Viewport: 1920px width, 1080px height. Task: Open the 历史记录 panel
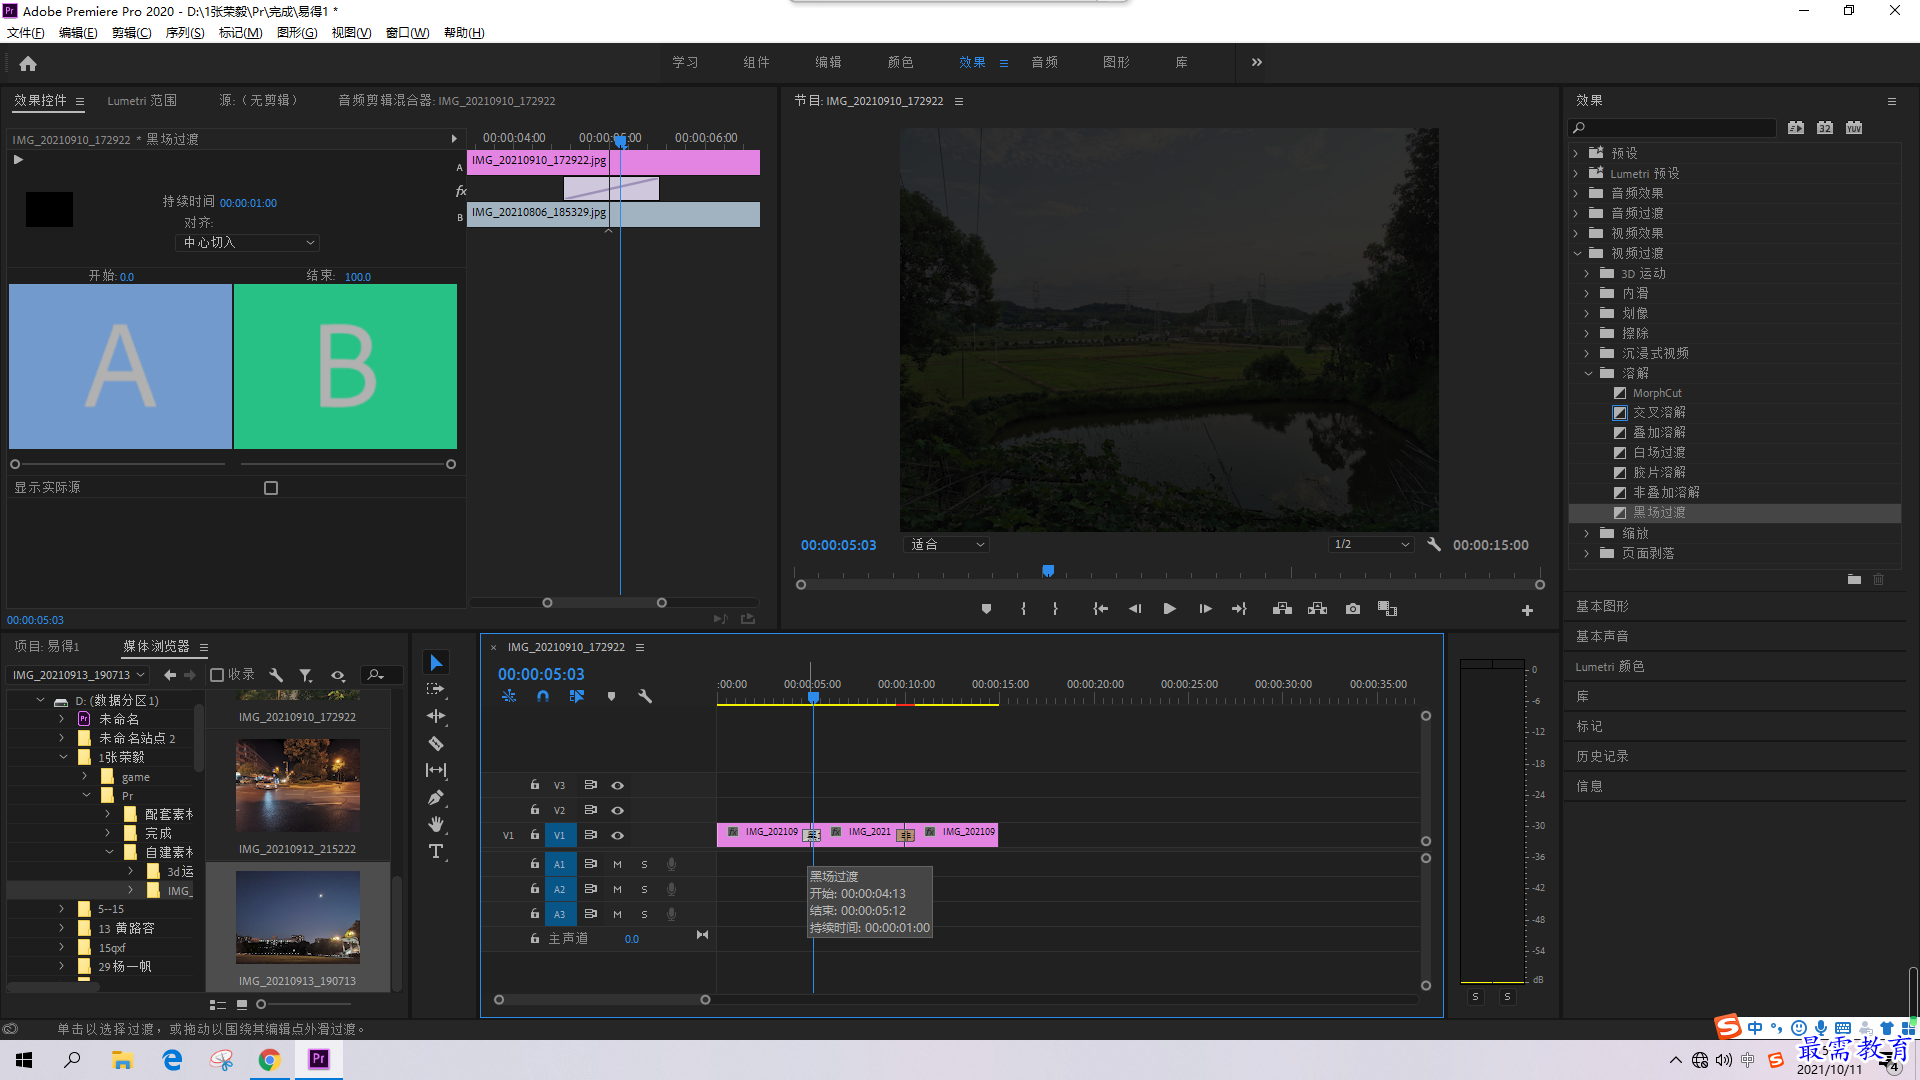click(1602, 757)
